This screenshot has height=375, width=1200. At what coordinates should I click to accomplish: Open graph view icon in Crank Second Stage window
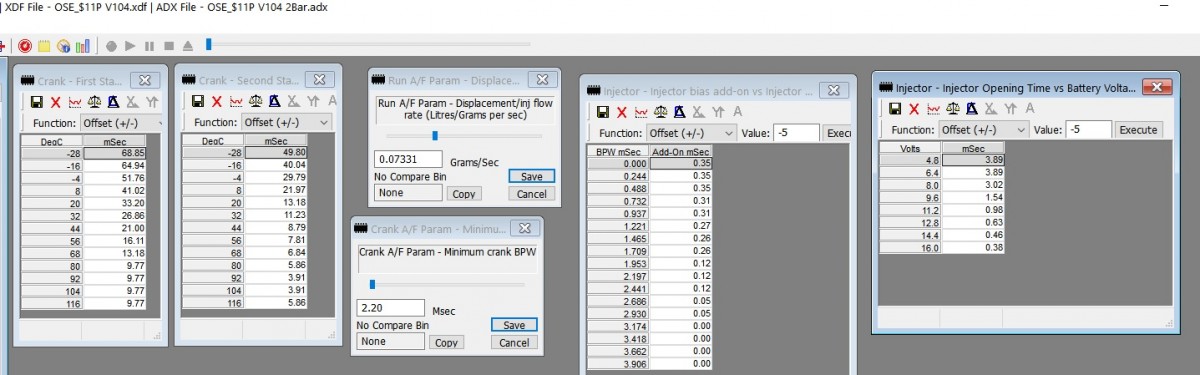236,102
